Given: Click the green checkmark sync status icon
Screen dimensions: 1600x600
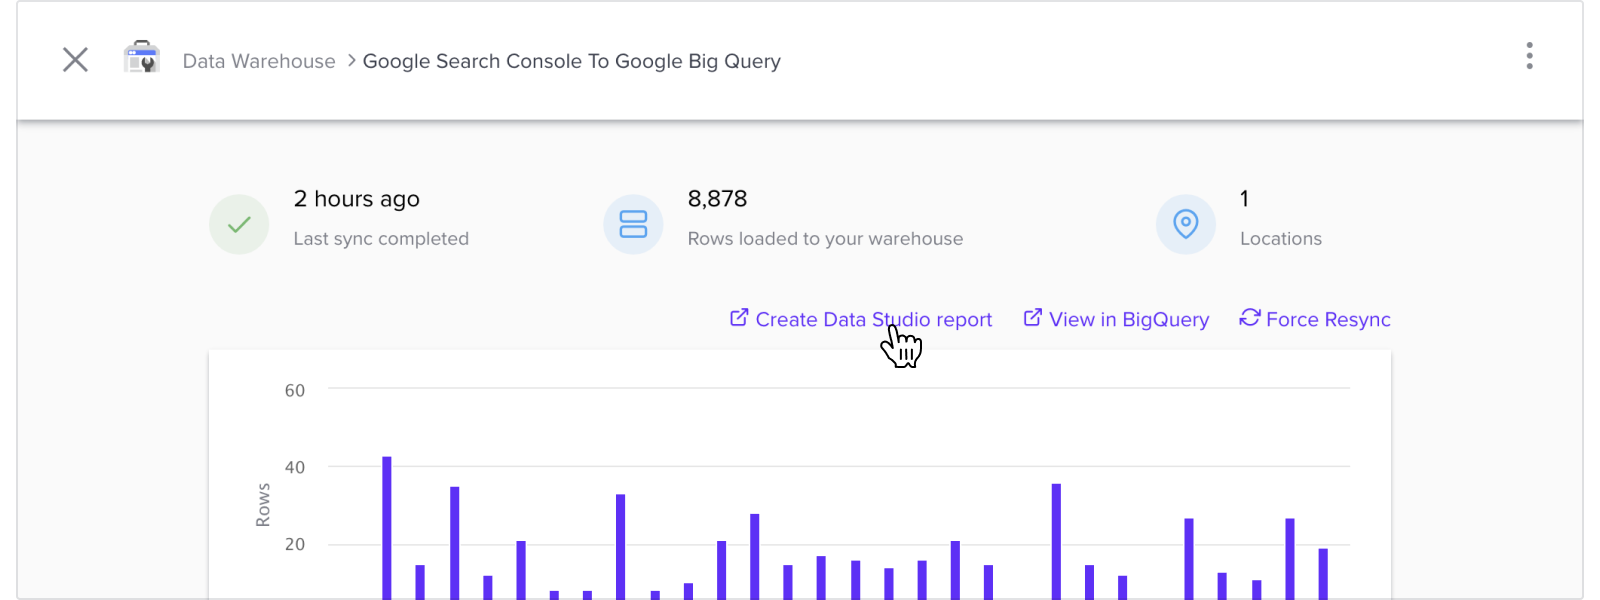Looking at the screenshot, I should [239, 224].
